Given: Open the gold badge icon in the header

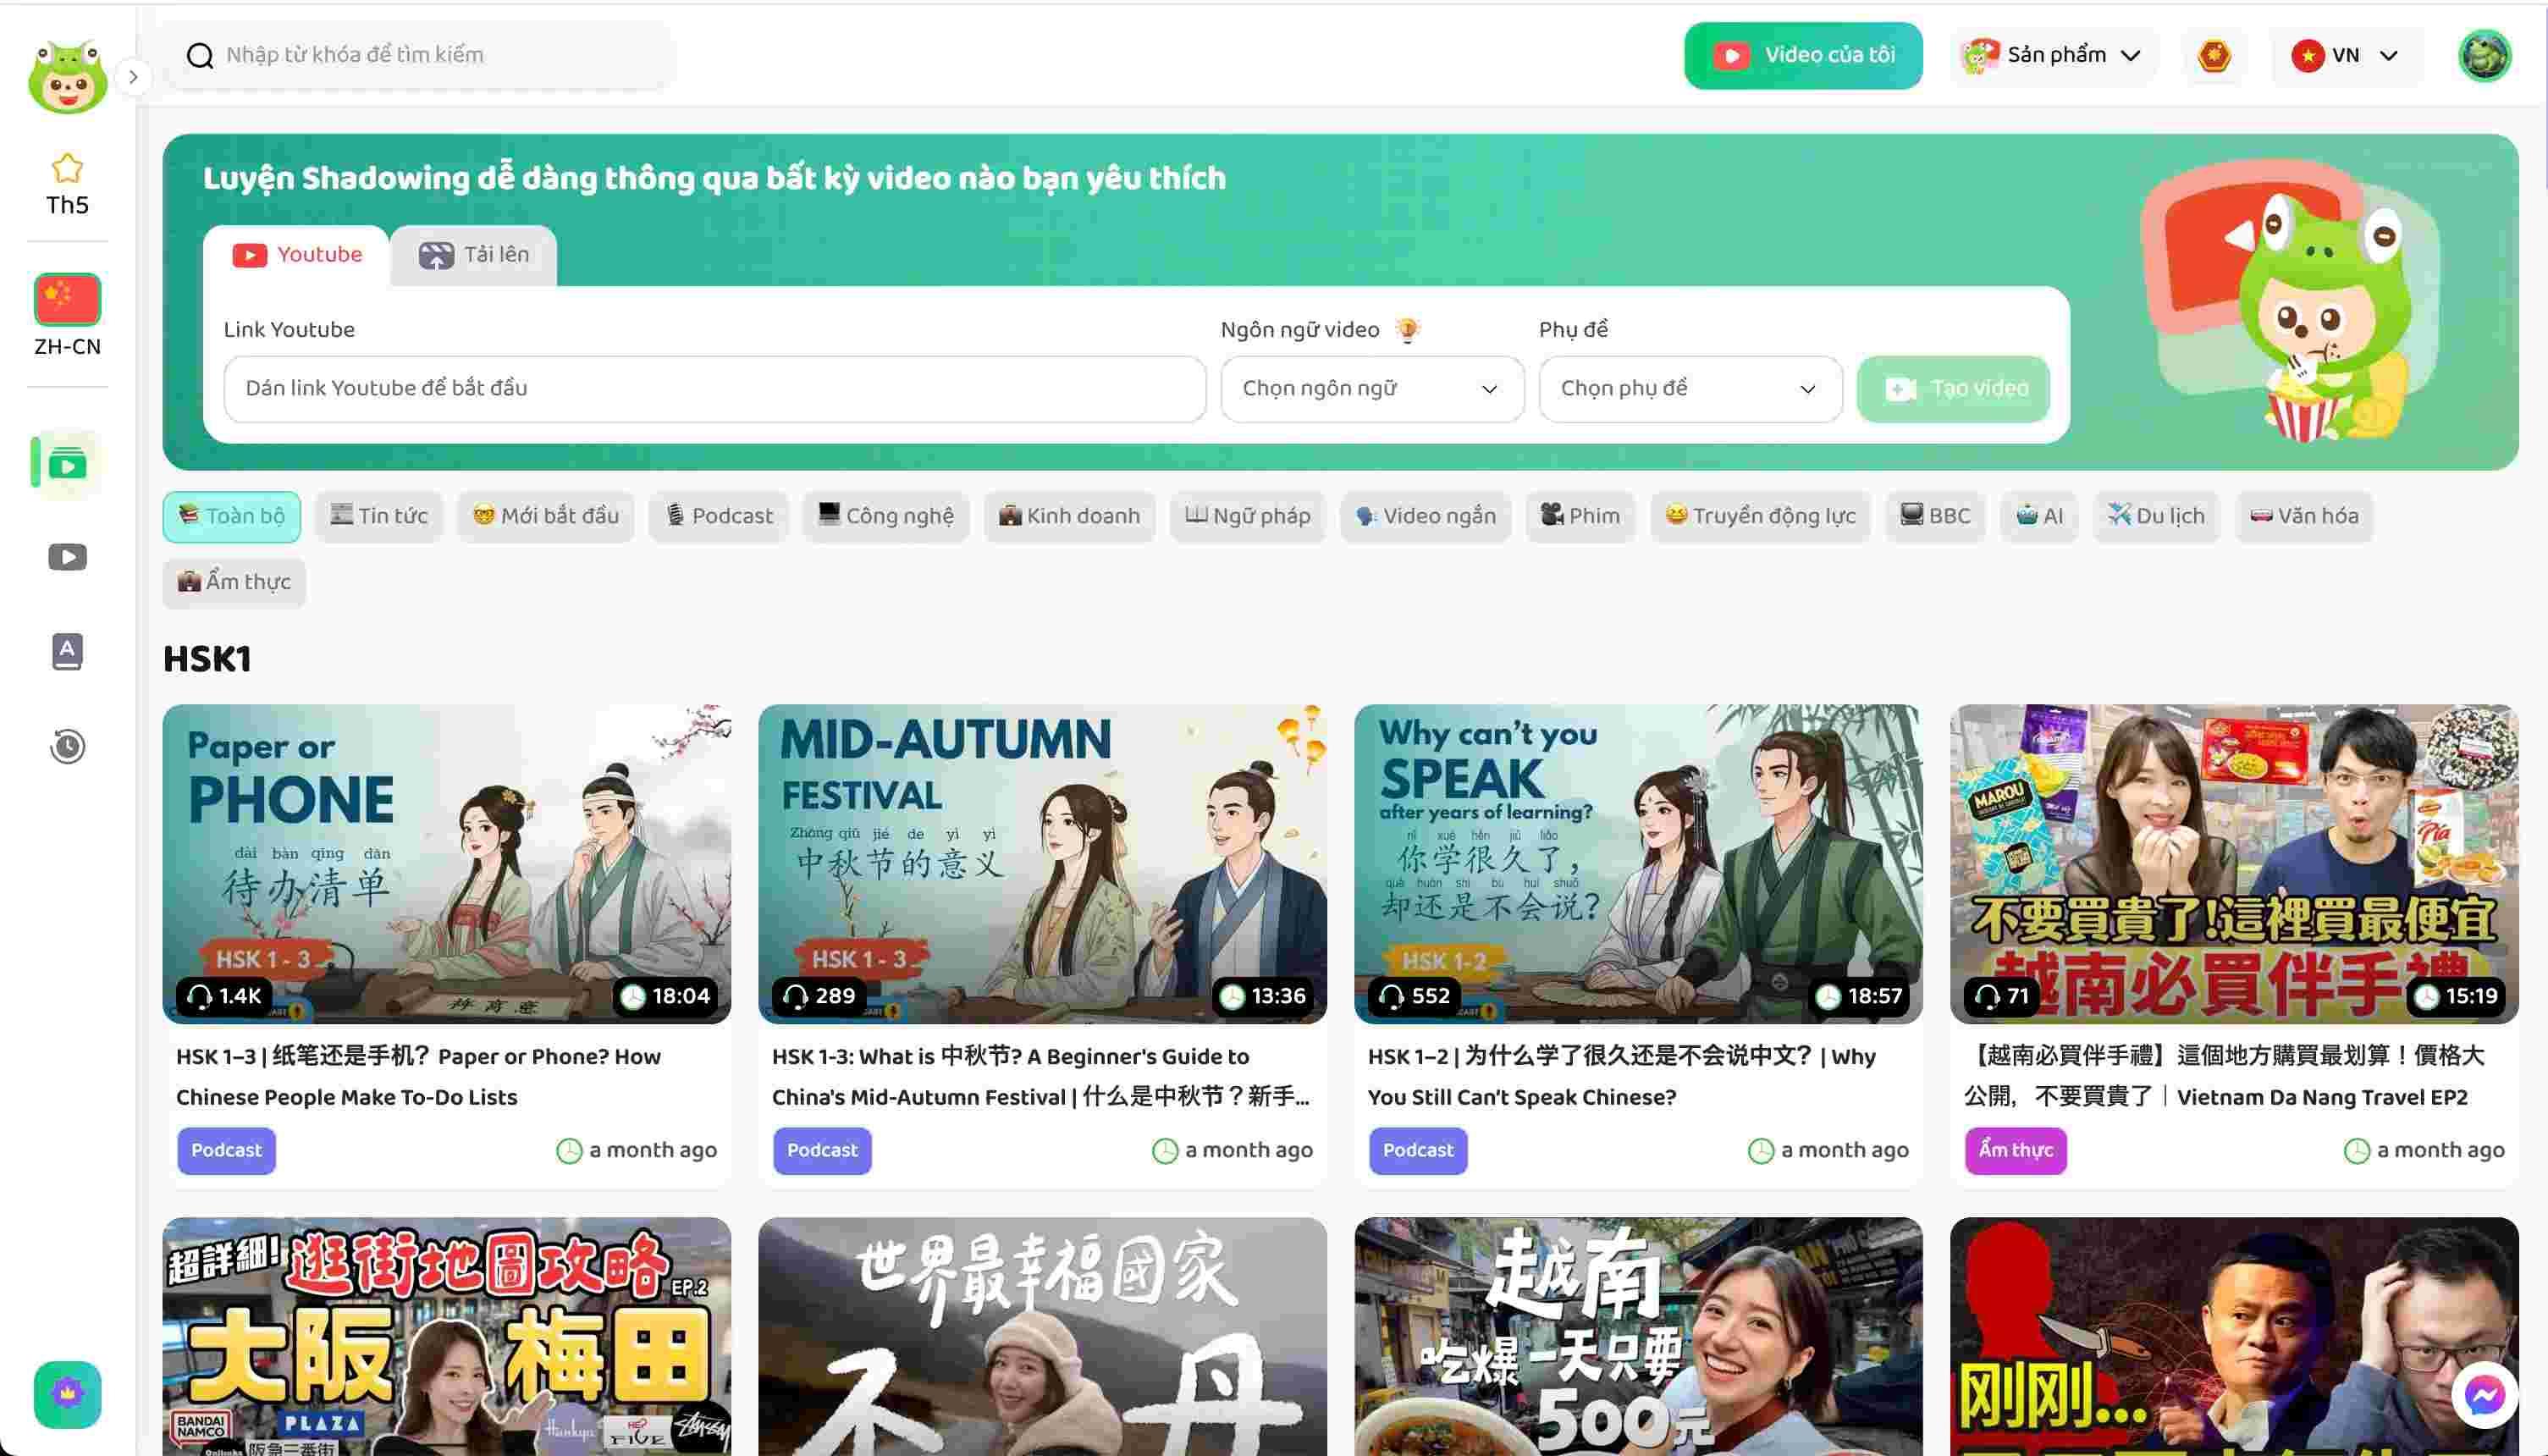Looking at the screenshot, I should click(2214, 55).
